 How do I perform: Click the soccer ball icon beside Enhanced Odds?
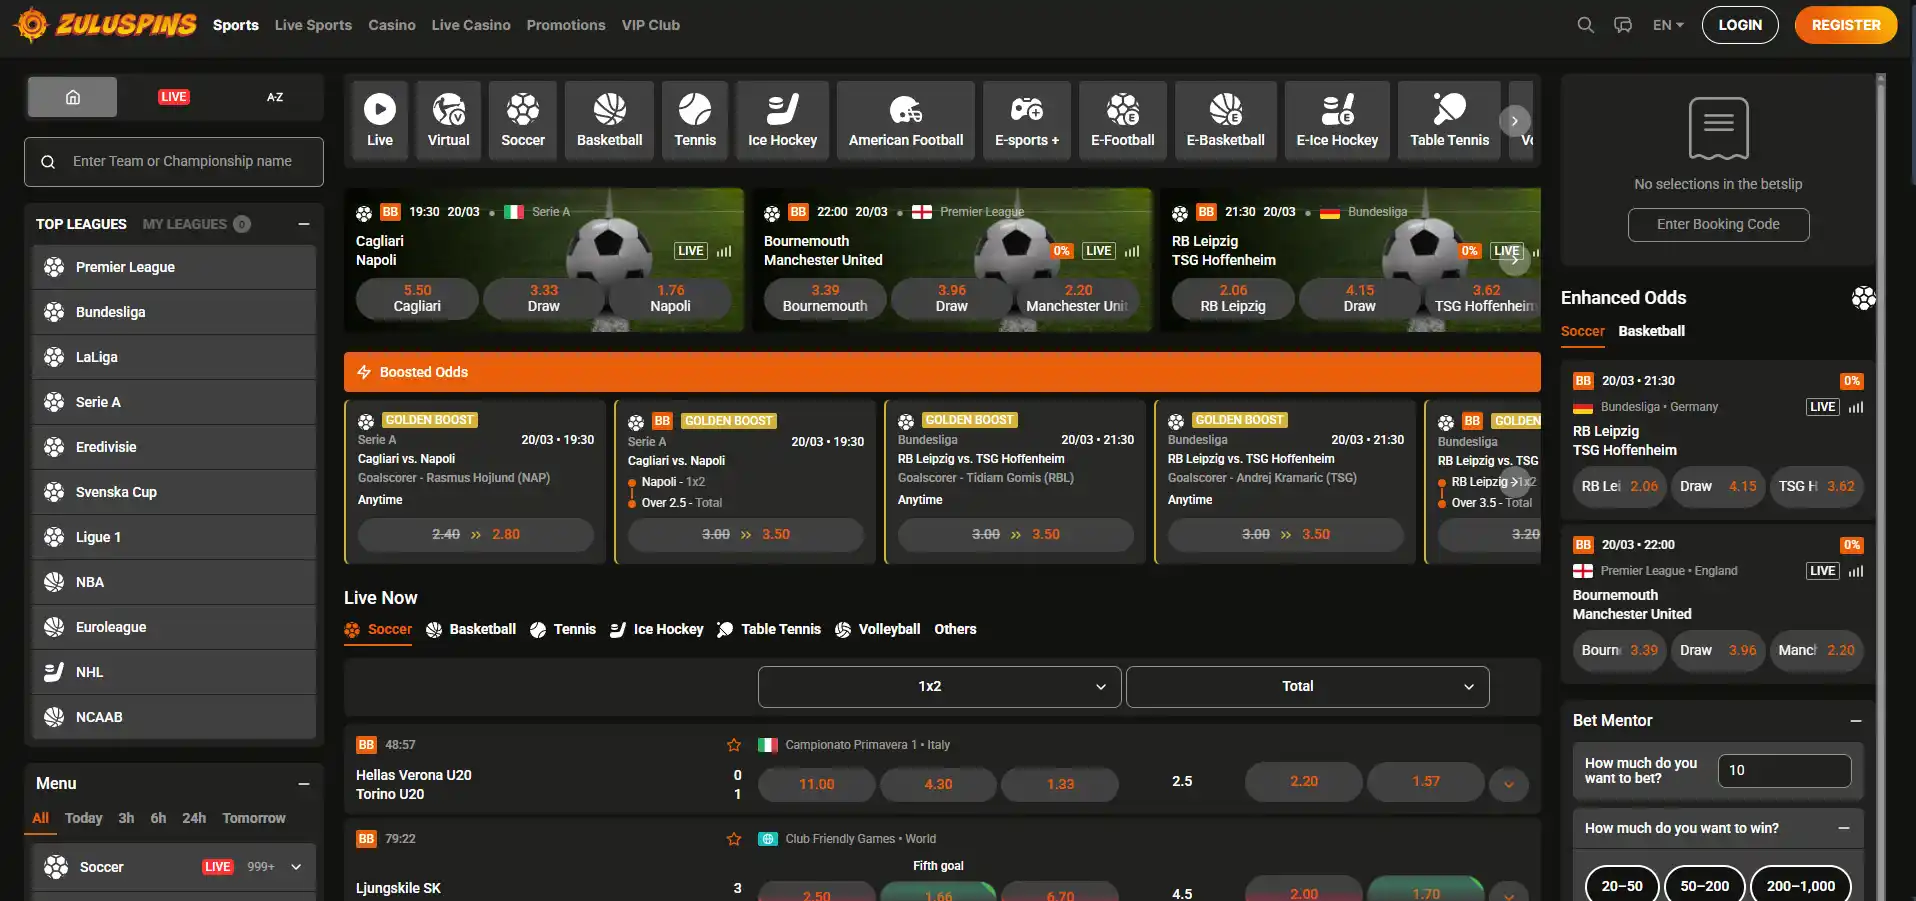pos(1863,298)
